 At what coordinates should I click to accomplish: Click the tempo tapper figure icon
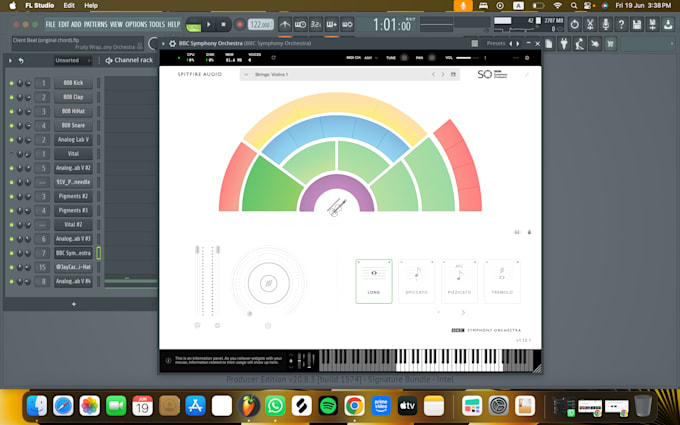pos(579,43)
